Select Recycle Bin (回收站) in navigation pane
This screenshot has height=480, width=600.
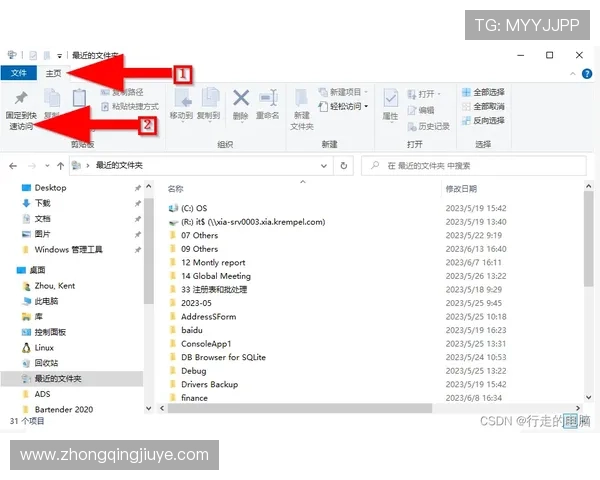(x=47, y=363)
